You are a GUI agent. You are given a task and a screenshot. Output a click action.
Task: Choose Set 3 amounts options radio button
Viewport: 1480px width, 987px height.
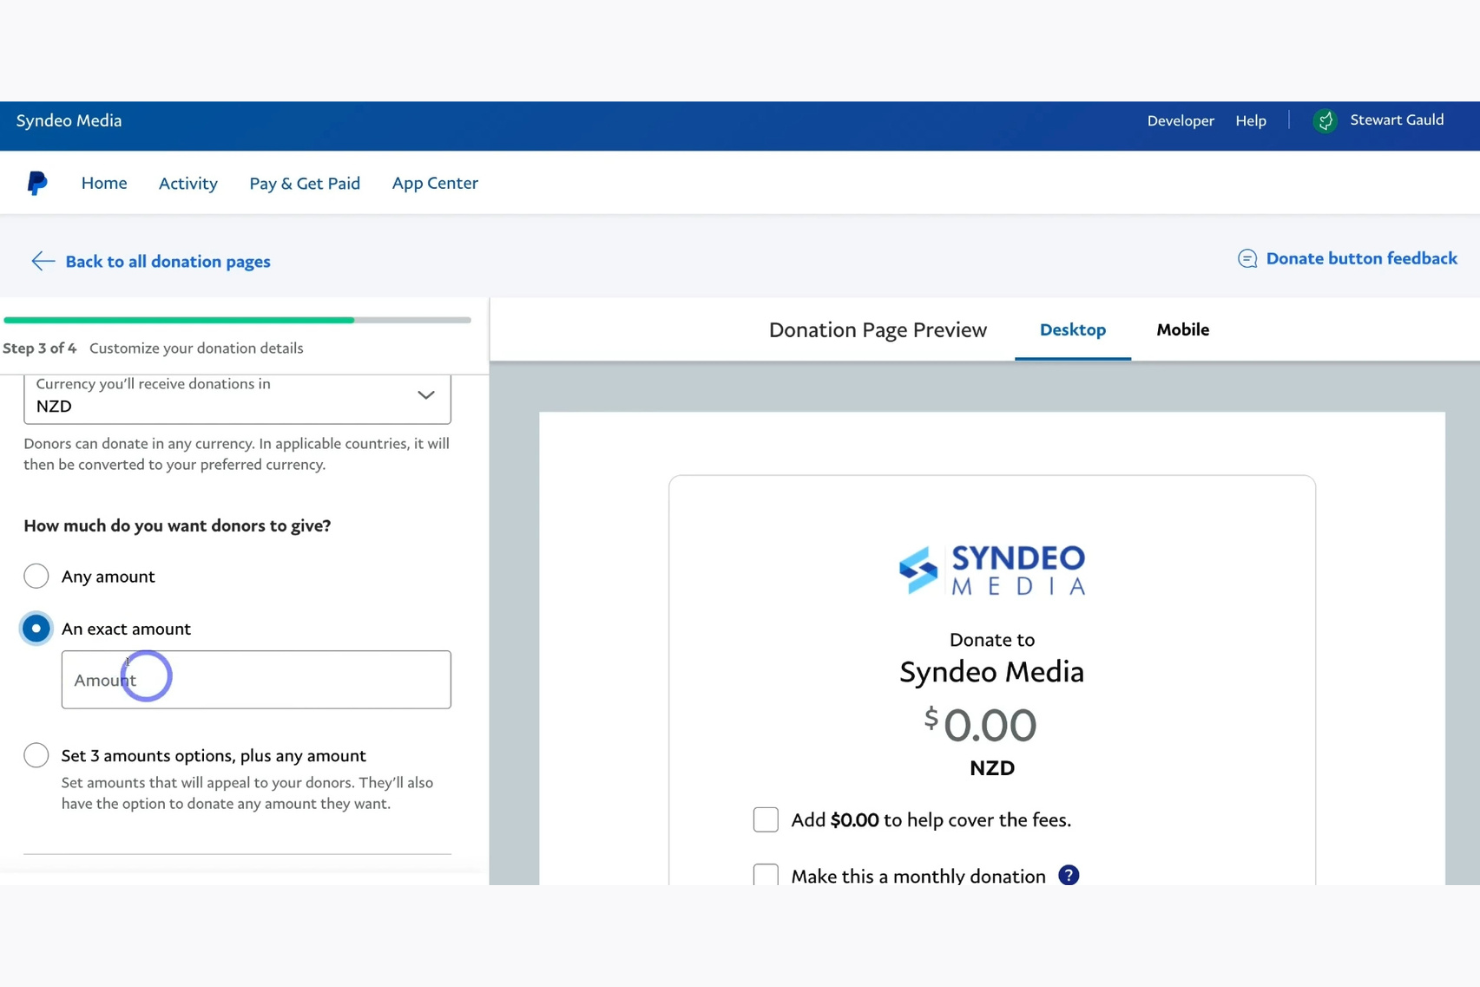36,755
